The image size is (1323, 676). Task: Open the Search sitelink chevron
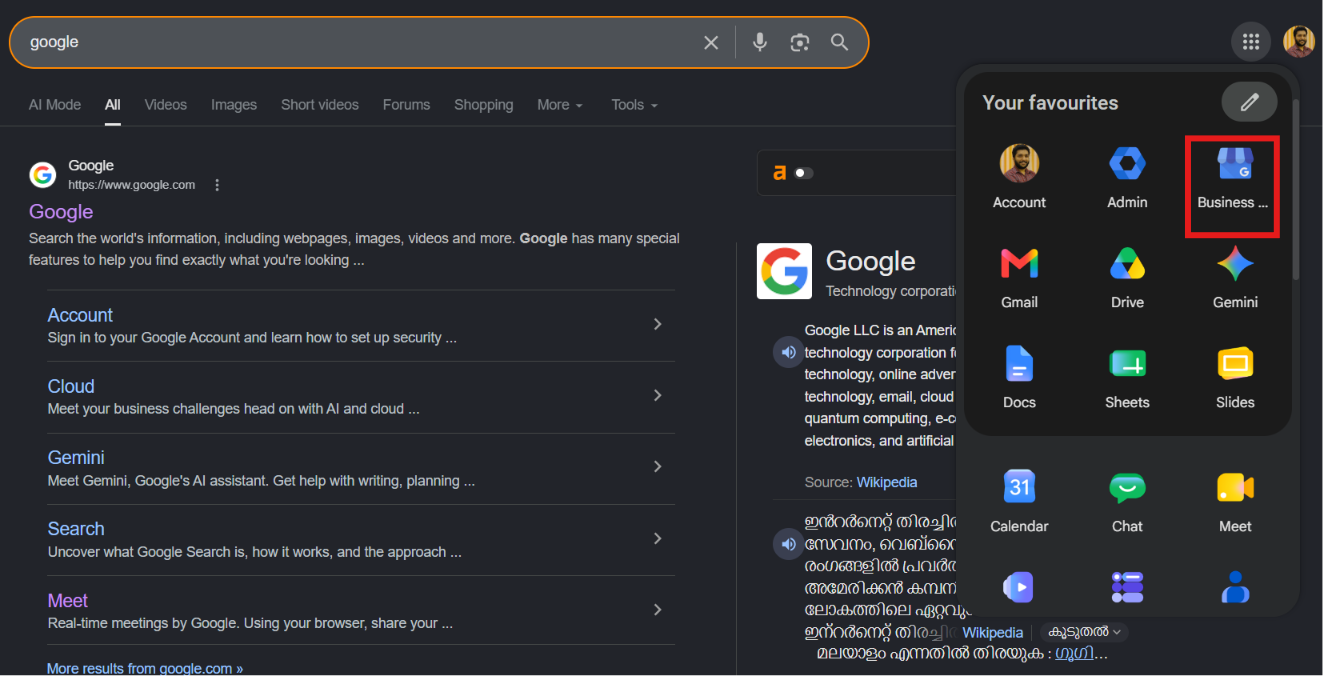pyautogui.click(x=657, y=538)
